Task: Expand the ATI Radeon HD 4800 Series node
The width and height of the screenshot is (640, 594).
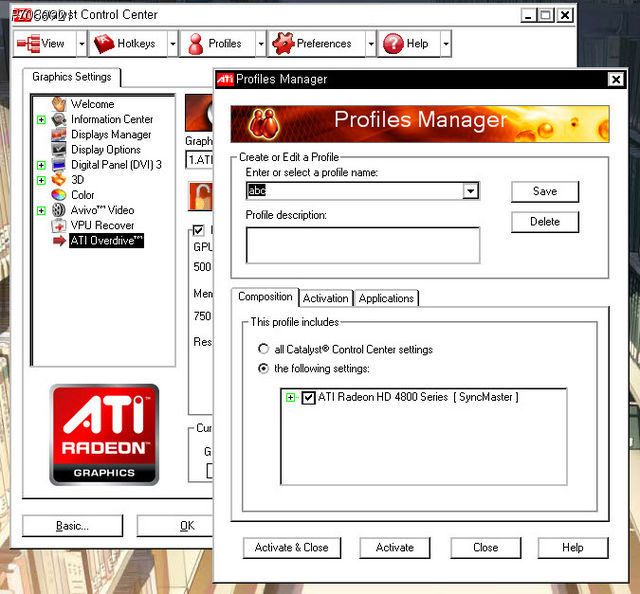Action: pyautogui.click(x=290, y=397)
